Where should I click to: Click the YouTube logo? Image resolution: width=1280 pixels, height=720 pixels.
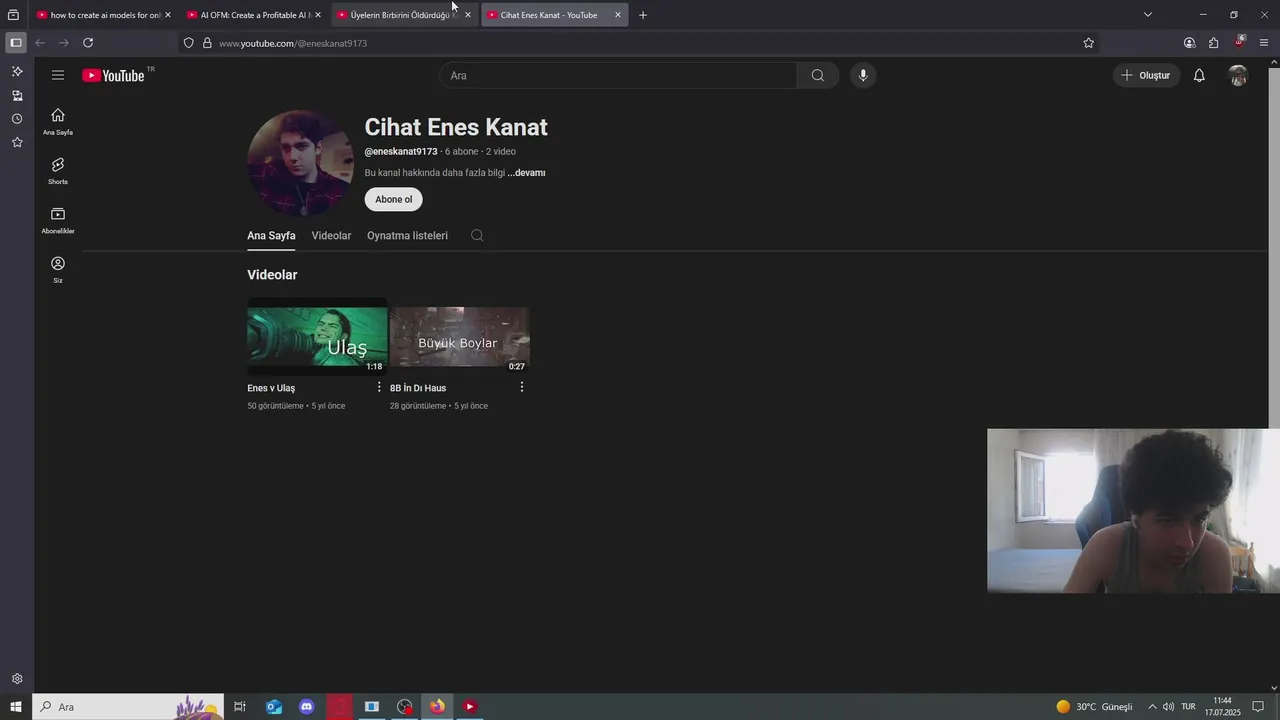point(114,75)
